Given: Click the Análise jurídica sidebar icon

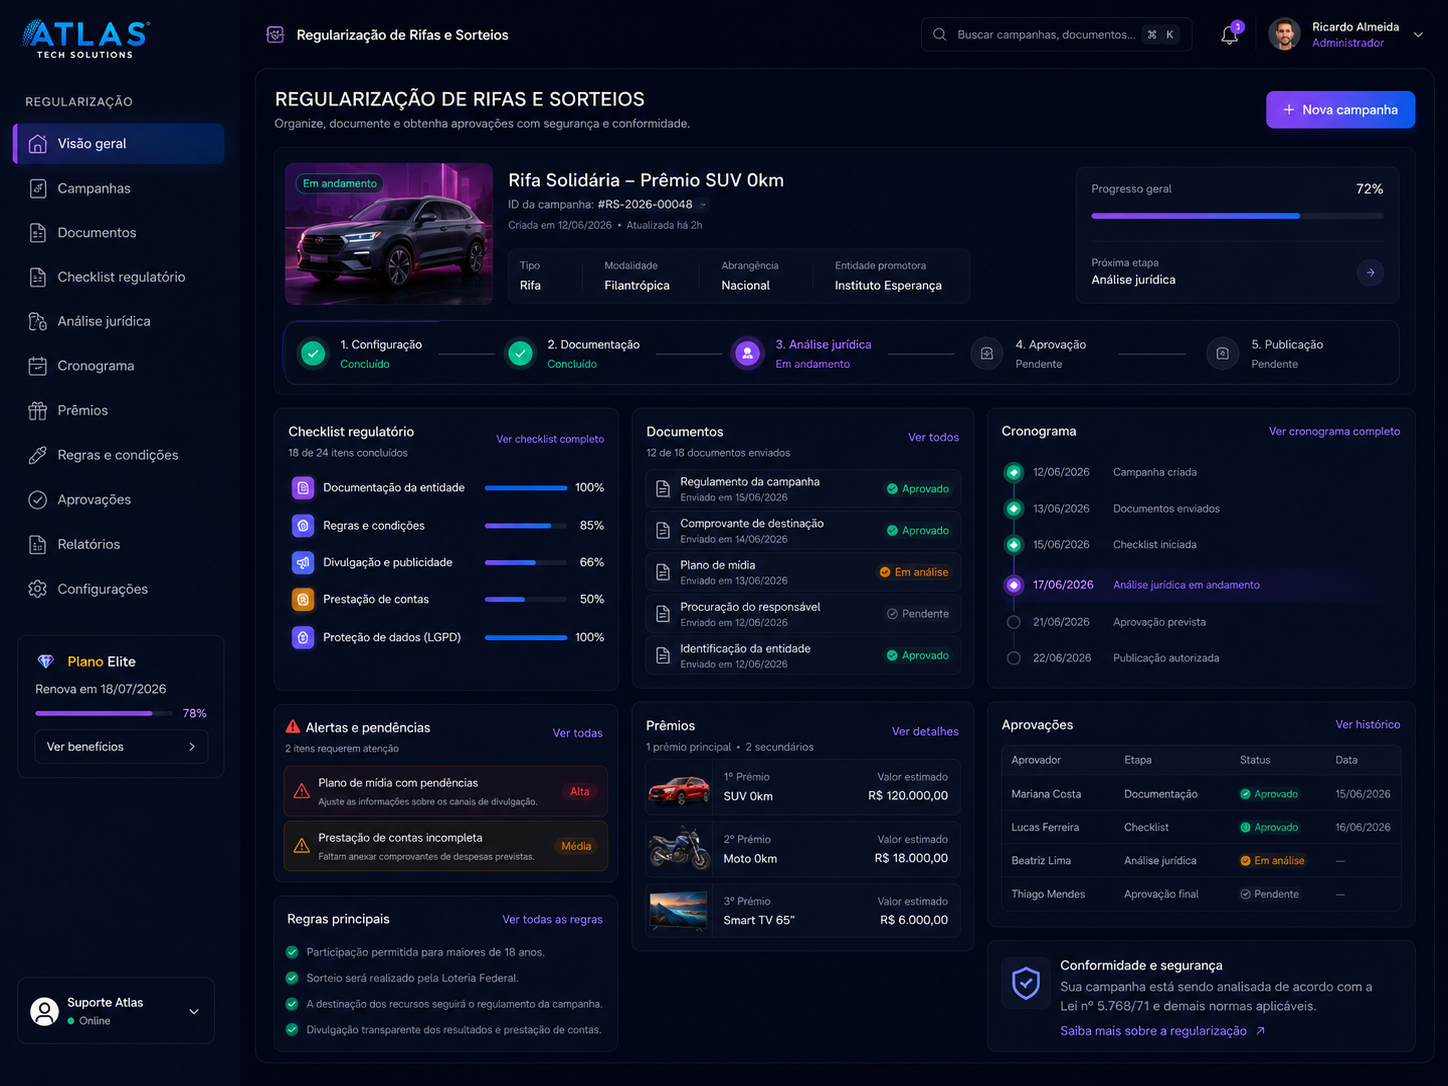Looking at the screenshot, I should (x=38, y=321).
